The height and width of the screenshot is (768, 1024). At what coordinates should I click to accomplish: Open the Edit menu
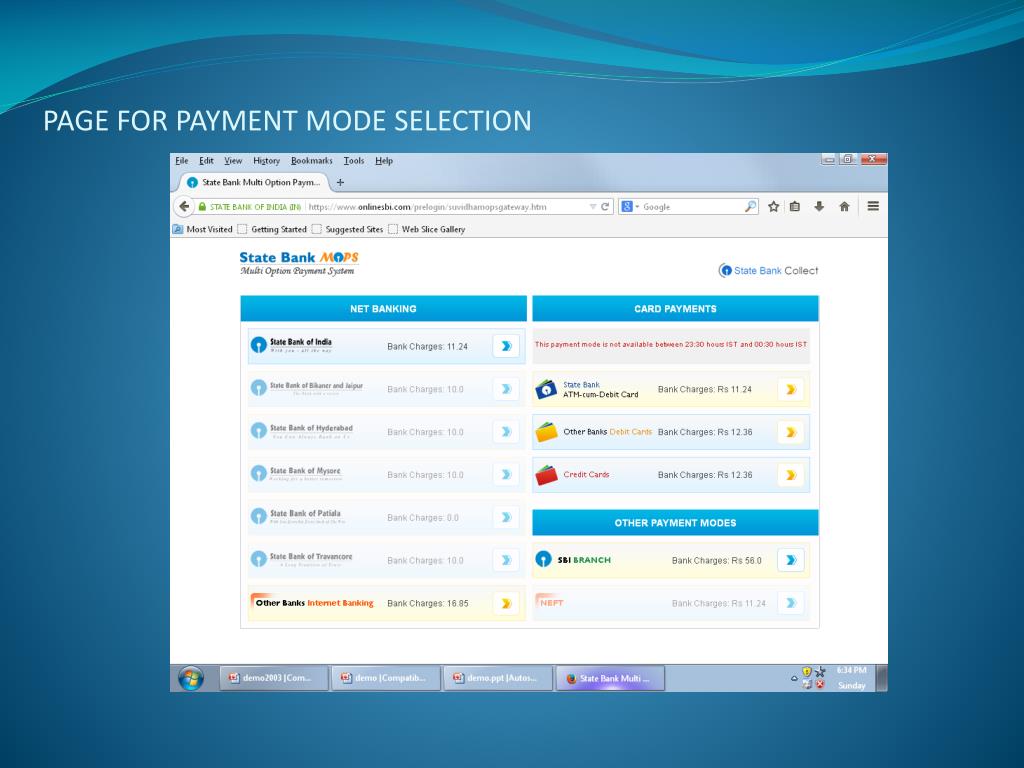coord(206,161)
